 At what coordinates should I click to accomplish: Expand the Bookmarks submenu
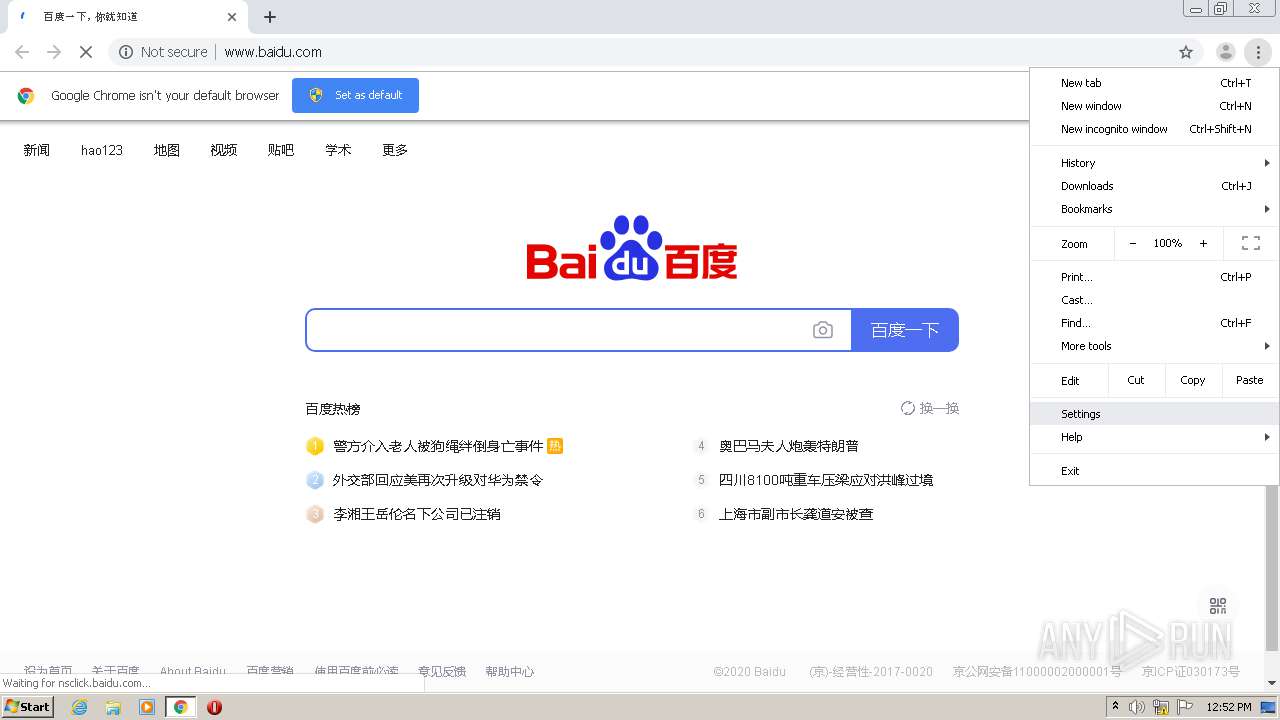[1154, 209]
